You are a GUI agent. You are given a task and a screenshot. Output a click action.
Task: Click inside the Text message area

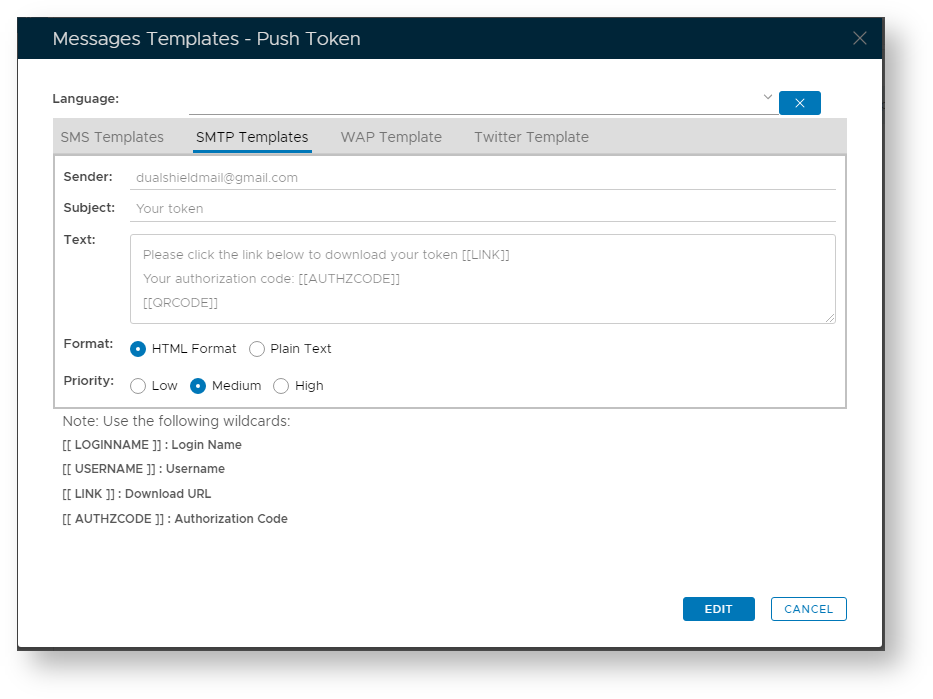coord(482,279)
